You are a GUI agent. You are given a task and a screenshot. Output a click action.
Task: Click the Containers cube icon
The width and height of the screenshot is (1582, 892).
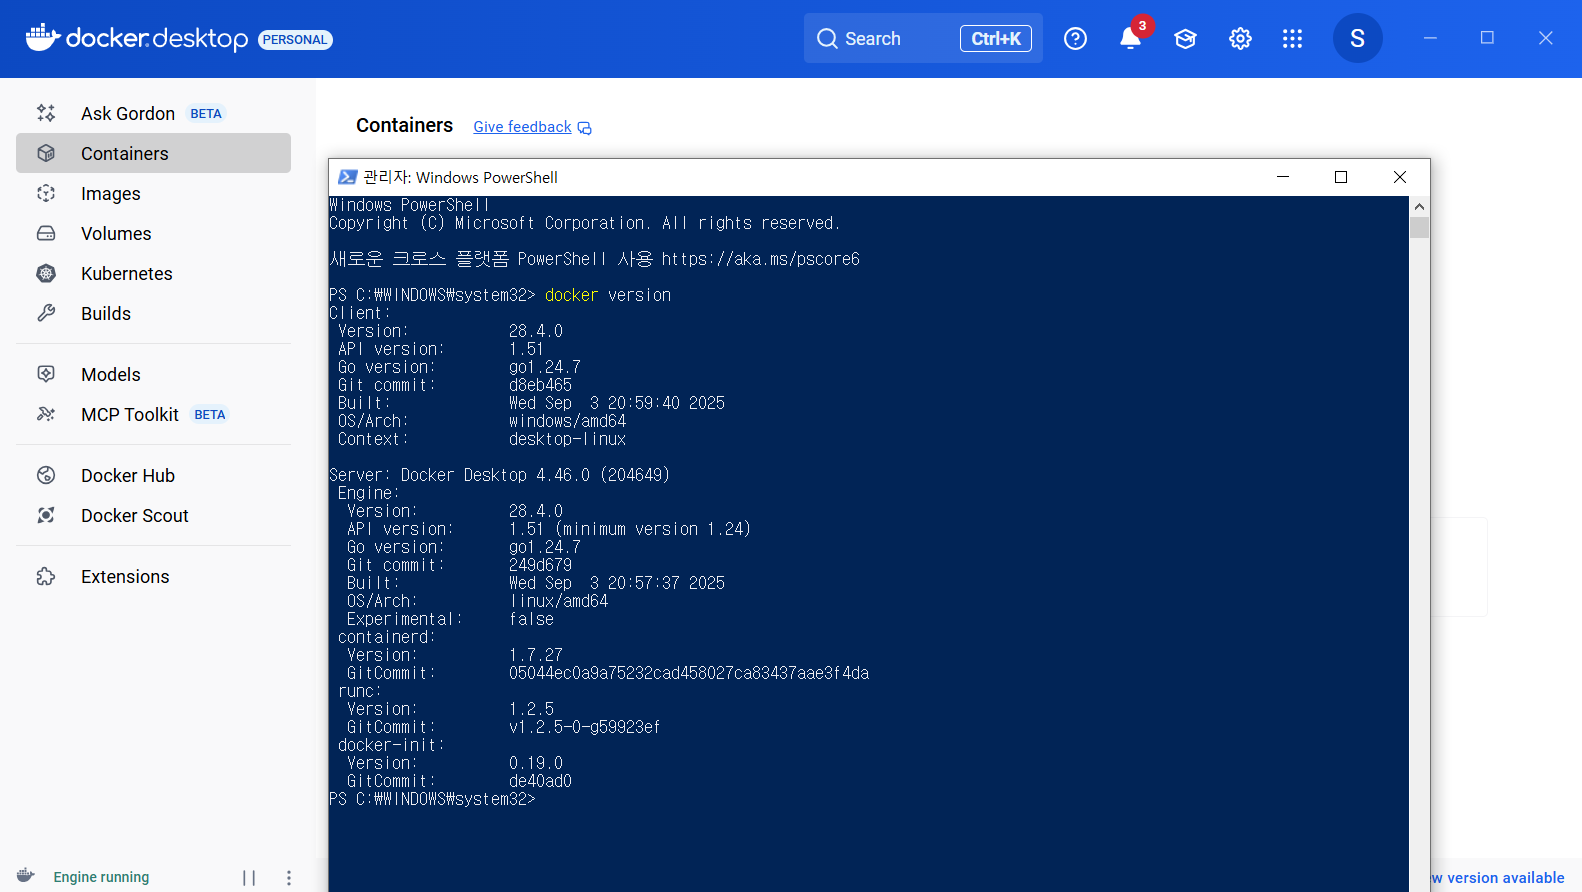coord(46,153)
